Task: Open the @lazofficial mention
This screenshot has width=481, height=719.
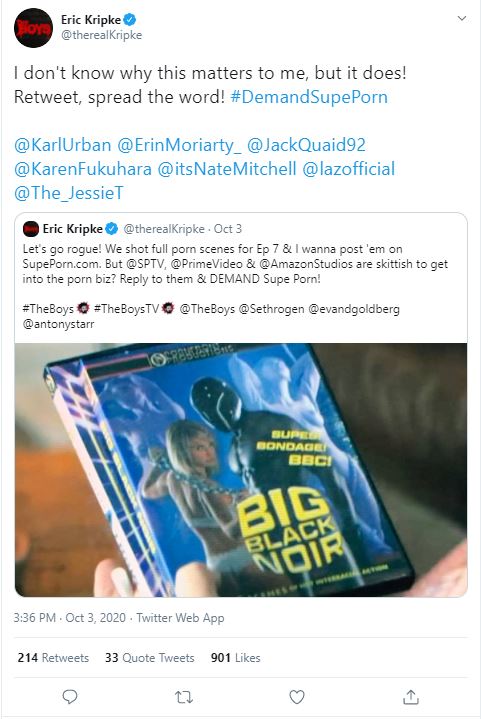Action: pos(348,169)
